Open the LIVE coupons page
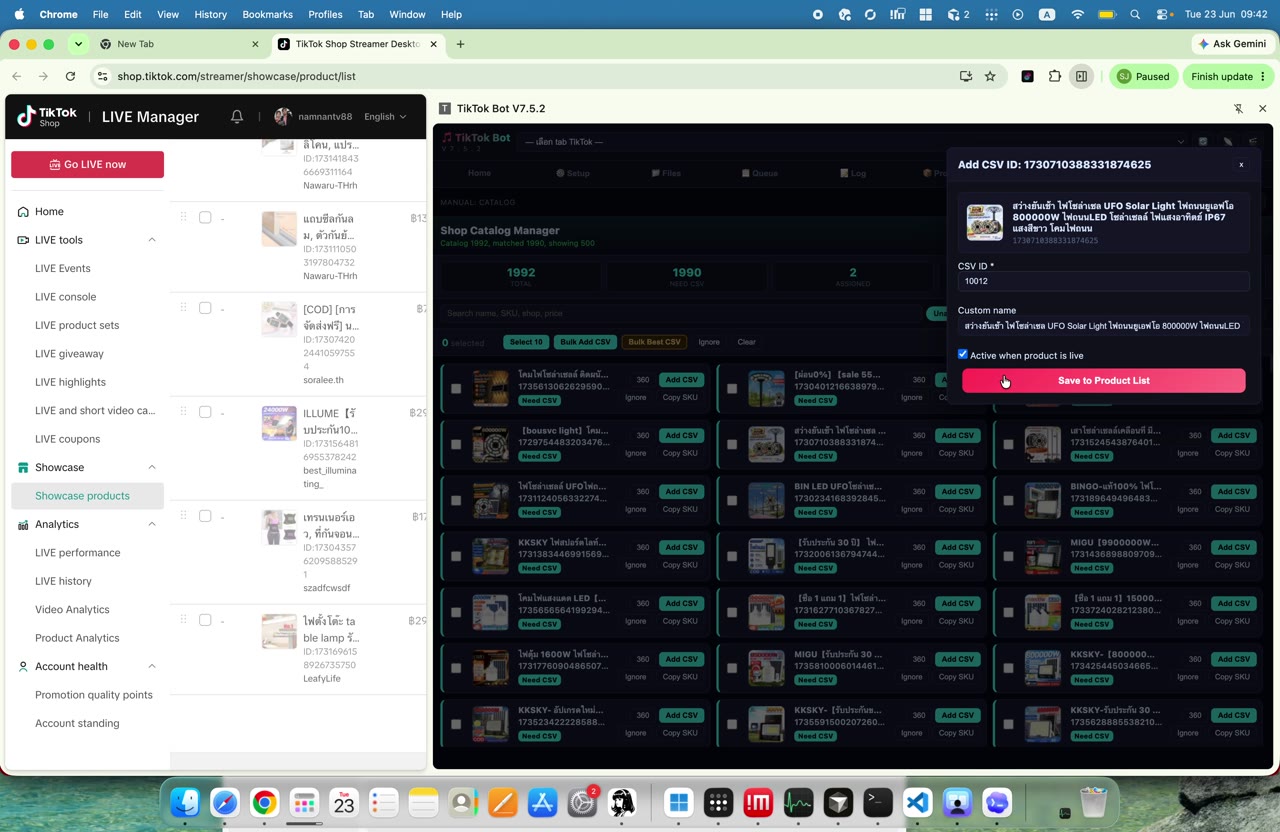The width and height of the screenshot is (1280, 832). pos(67,439)
